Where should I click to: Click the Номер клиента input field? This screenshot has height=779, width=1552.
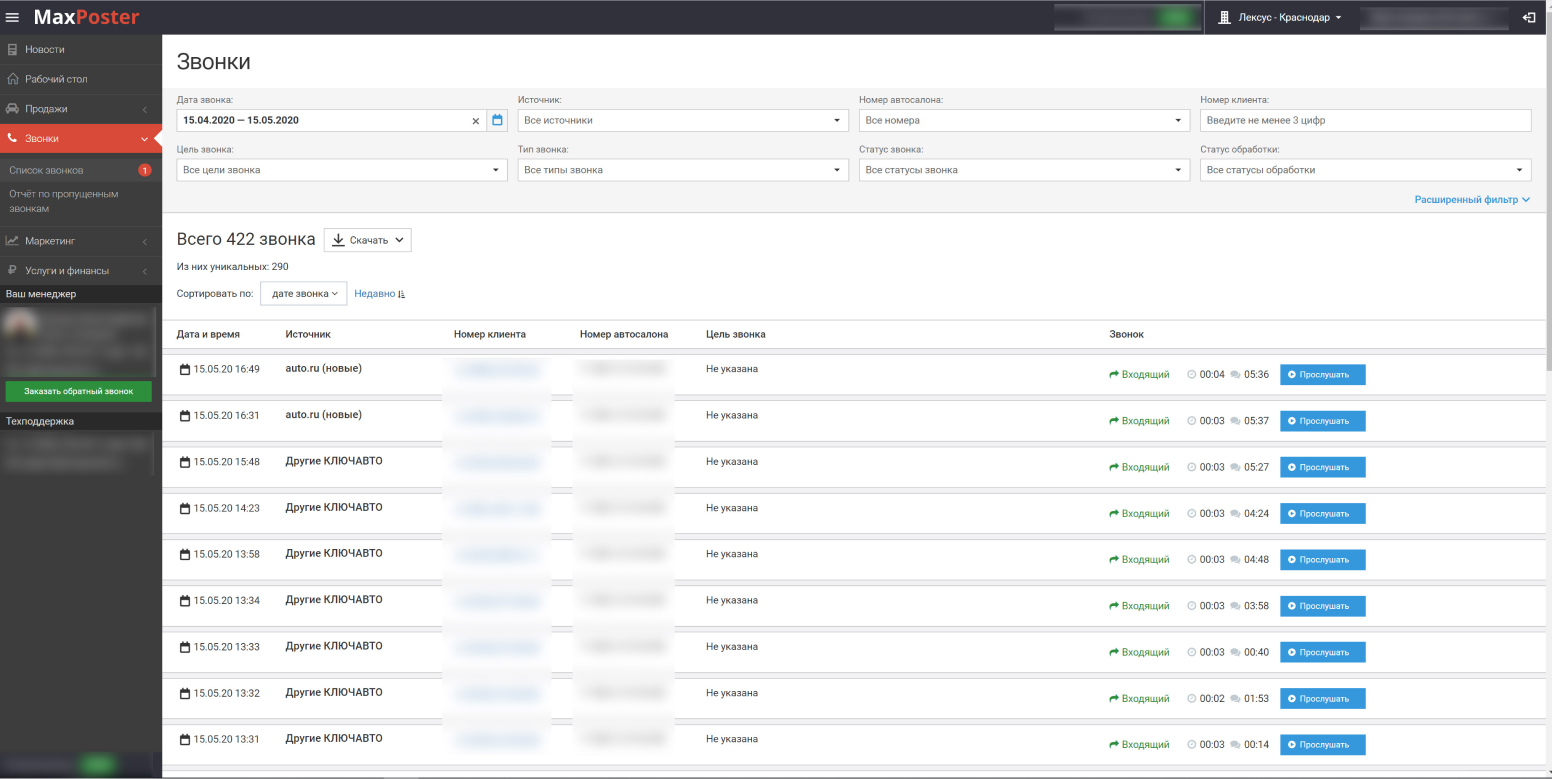(x=1365, y=120)
